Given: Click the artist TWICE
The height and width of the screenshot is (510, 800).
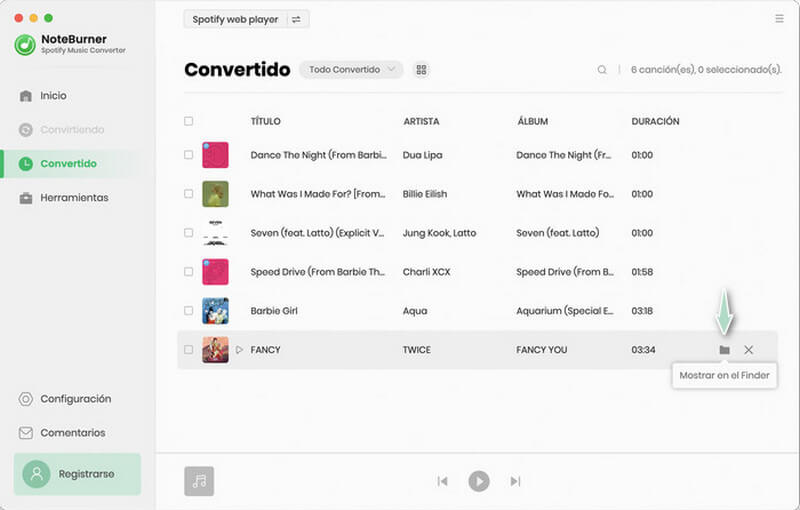Looking at the screenshot, I should pyautogui.click(x=416, y=350).
